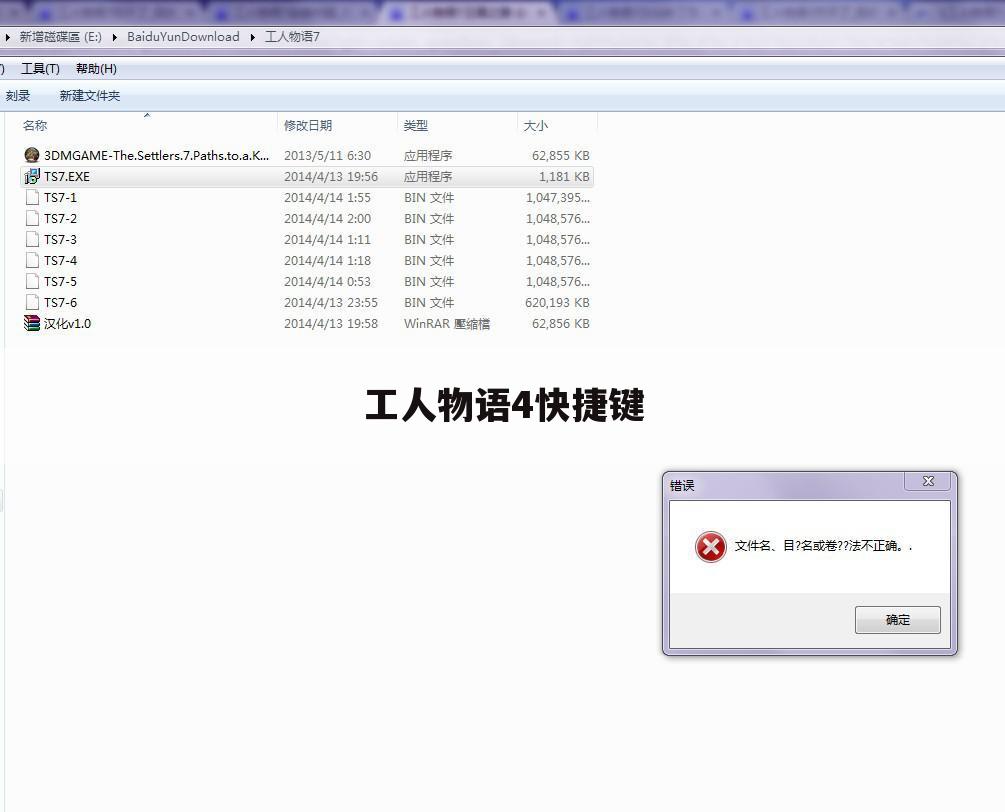The height and width of the screenshot is (812, 1005).
Task: Click size value 62,855 KB
Action: (x=561, y=155)
